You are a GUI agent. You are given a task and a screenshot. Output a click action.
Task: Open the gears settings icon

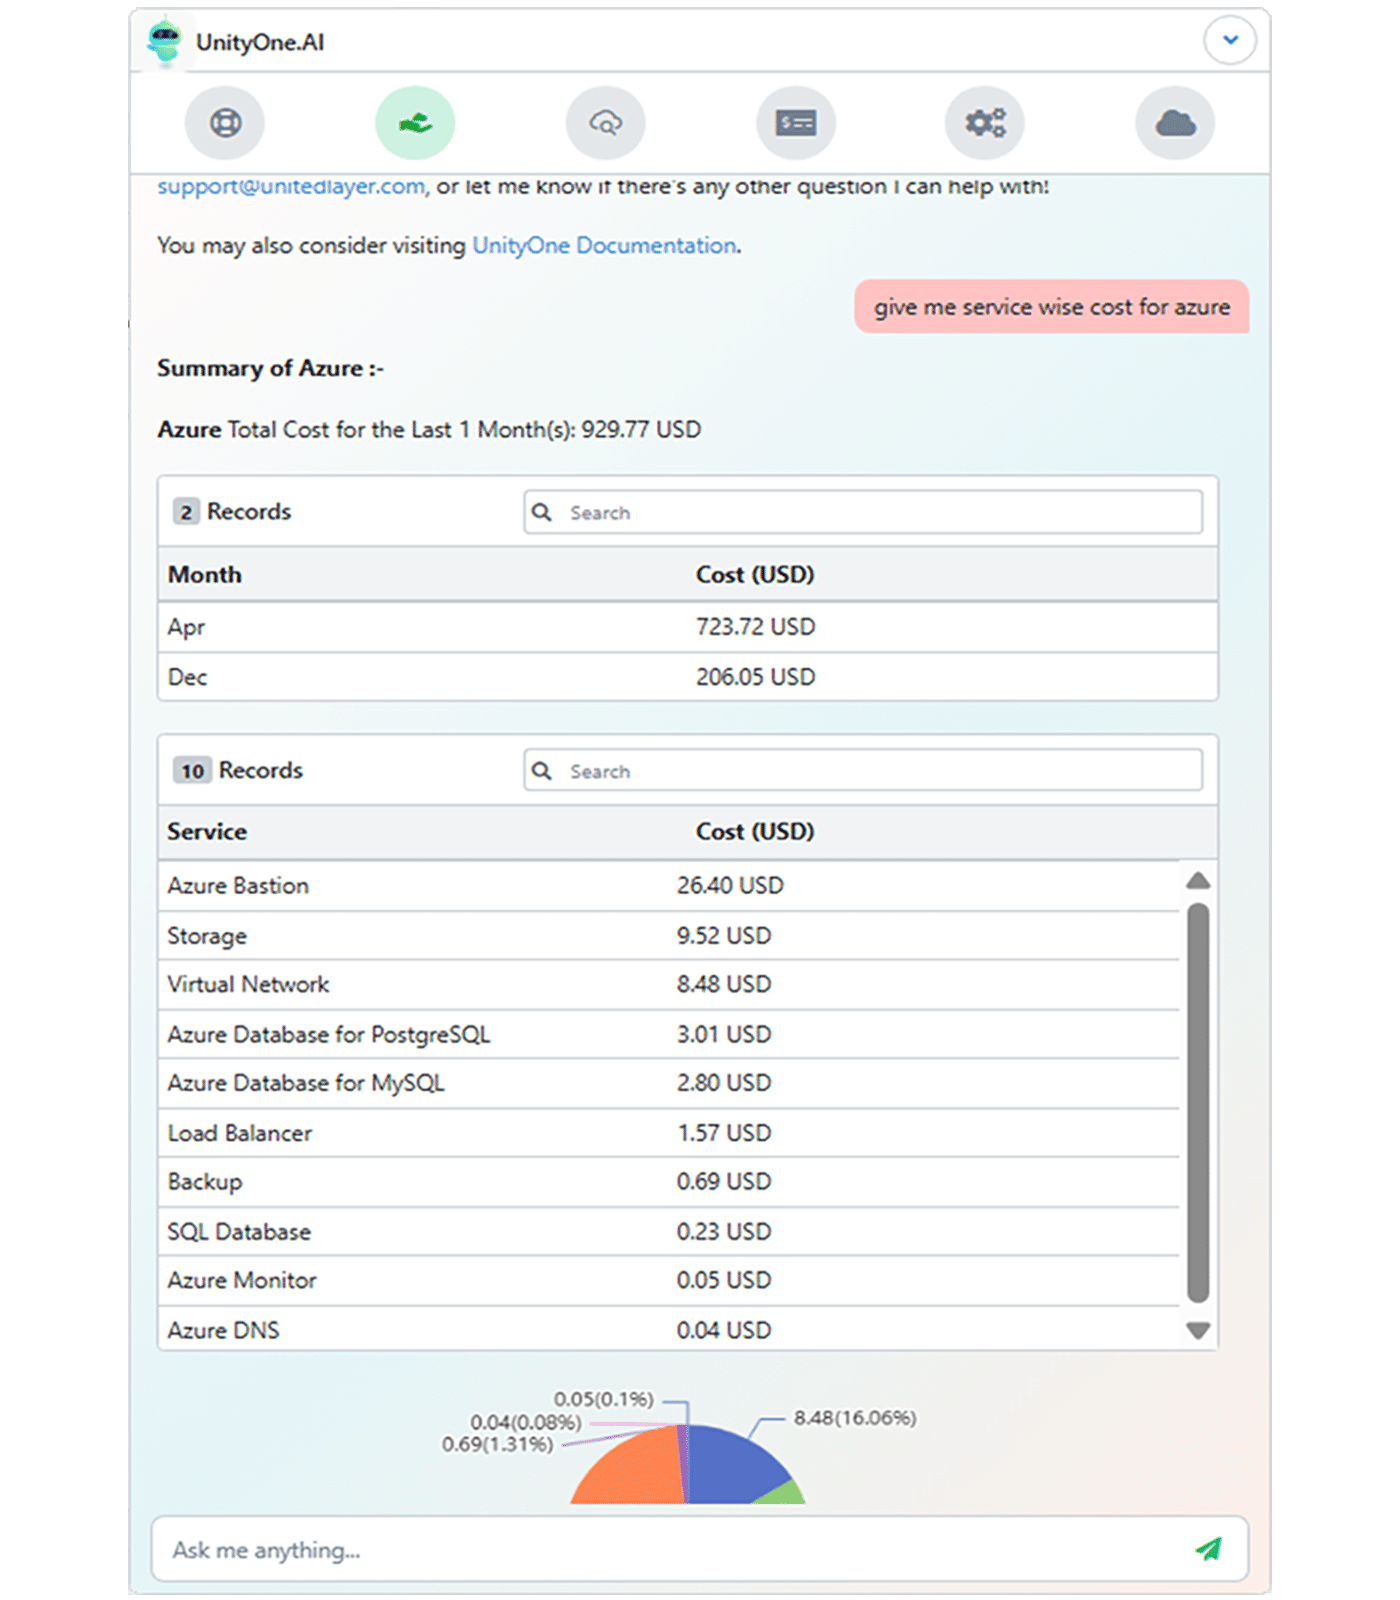(985, 123)
